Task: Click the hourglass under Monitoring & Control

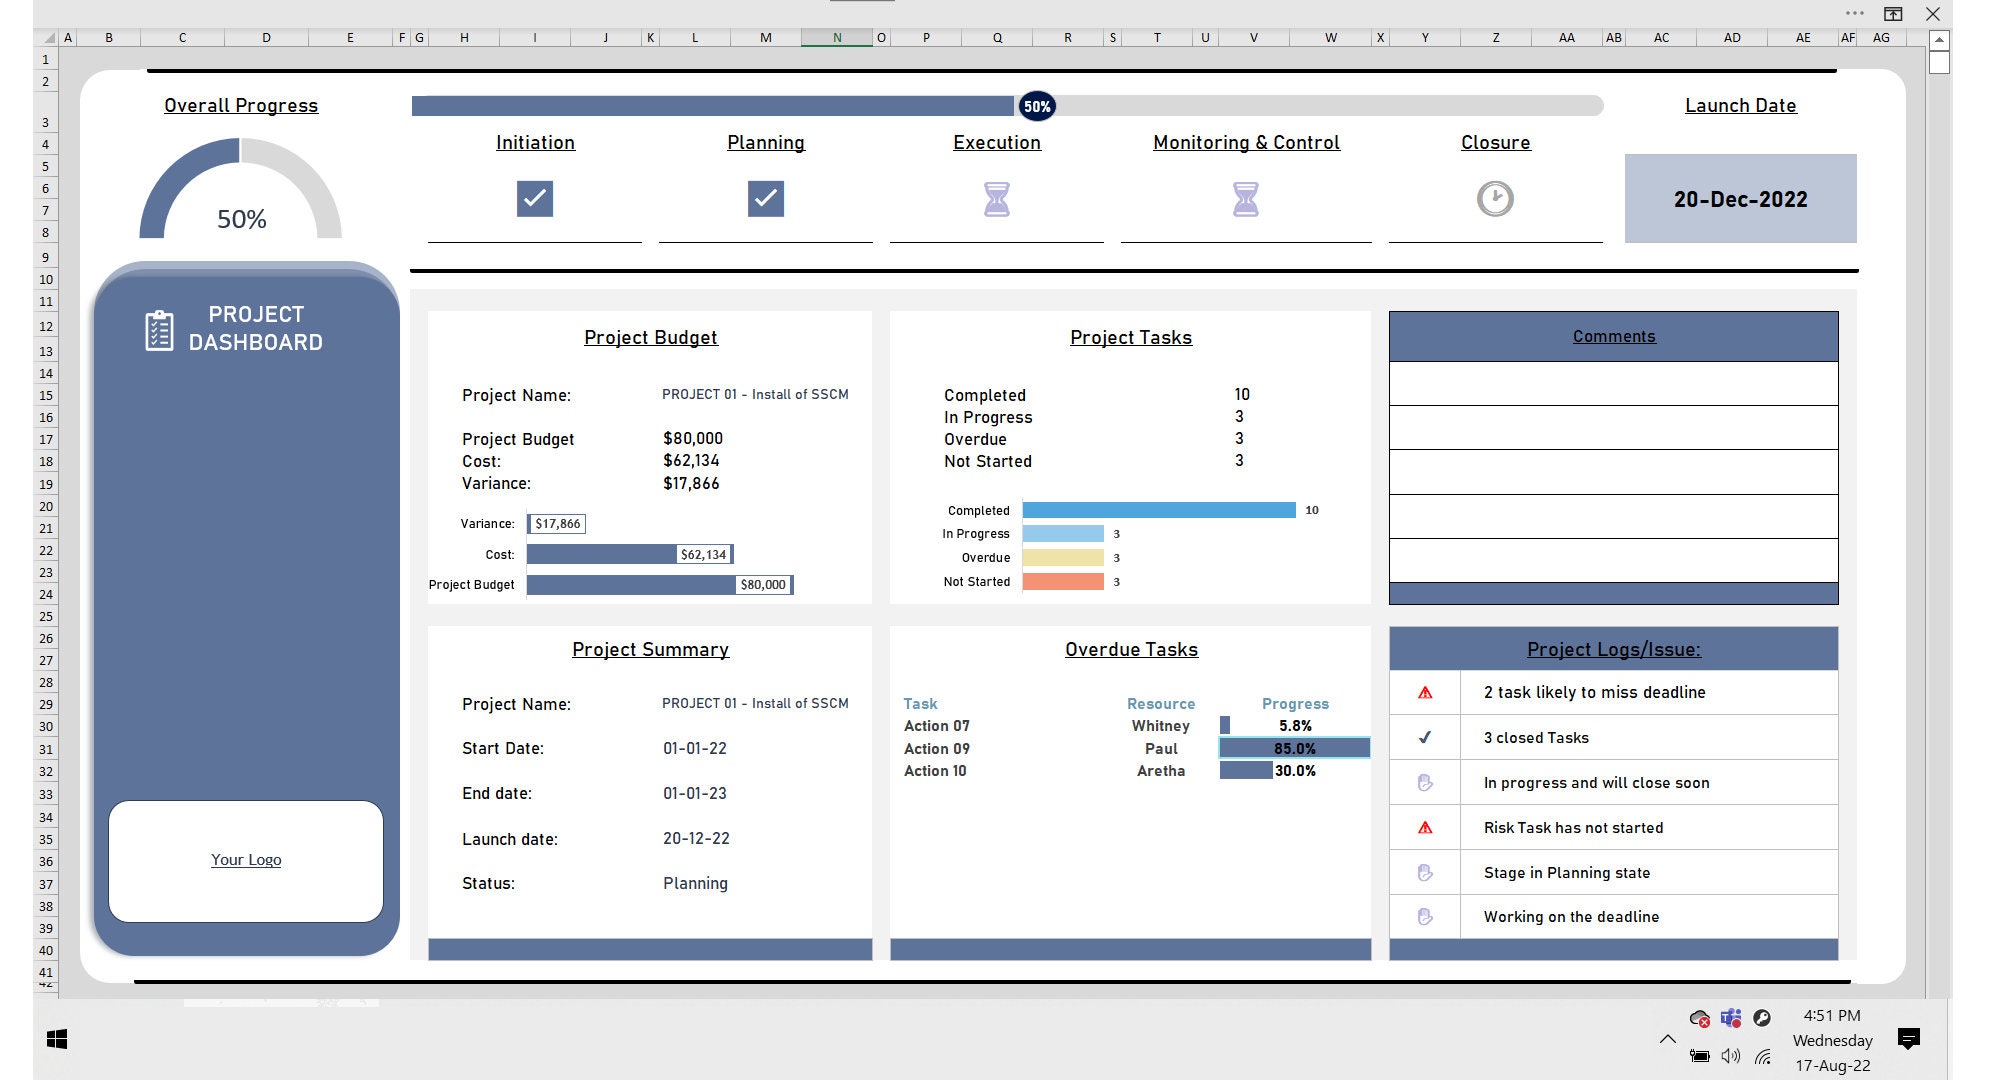Action: coord(1245,198)
